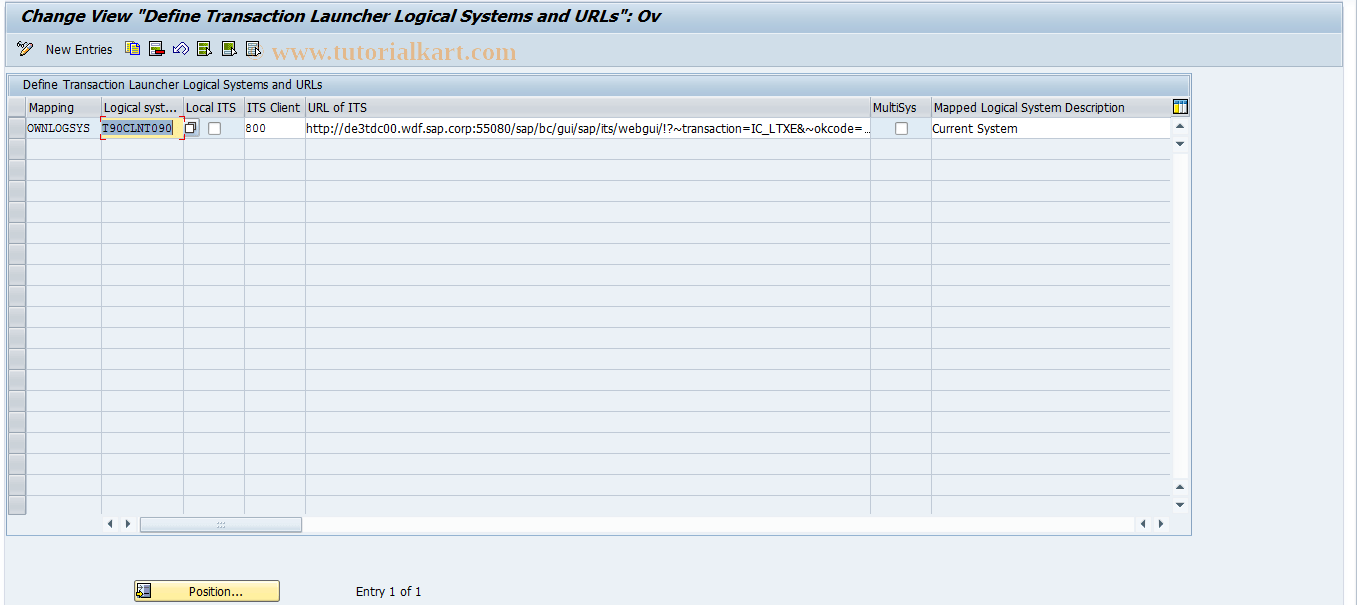The height and width of the screenshot is (605, 1357).
Task: Click the Deselect All icon
Action: pos(252,48)
